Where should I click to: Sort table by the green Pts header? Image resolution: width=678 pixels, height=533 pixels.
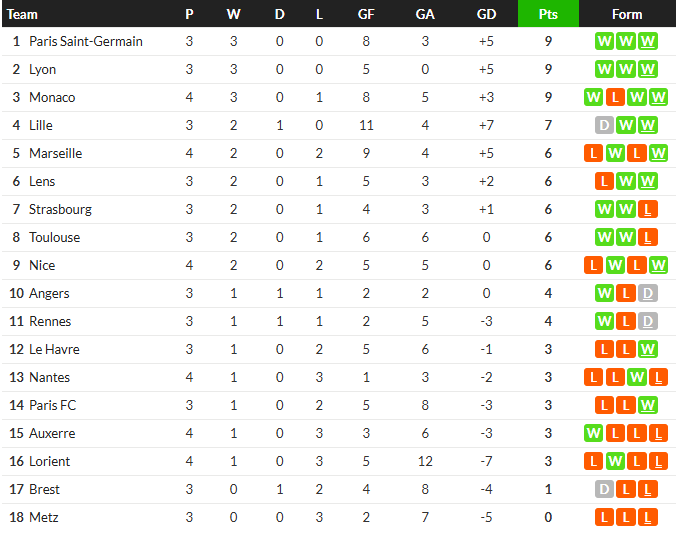pyautogui.click(x=548, y=14)
